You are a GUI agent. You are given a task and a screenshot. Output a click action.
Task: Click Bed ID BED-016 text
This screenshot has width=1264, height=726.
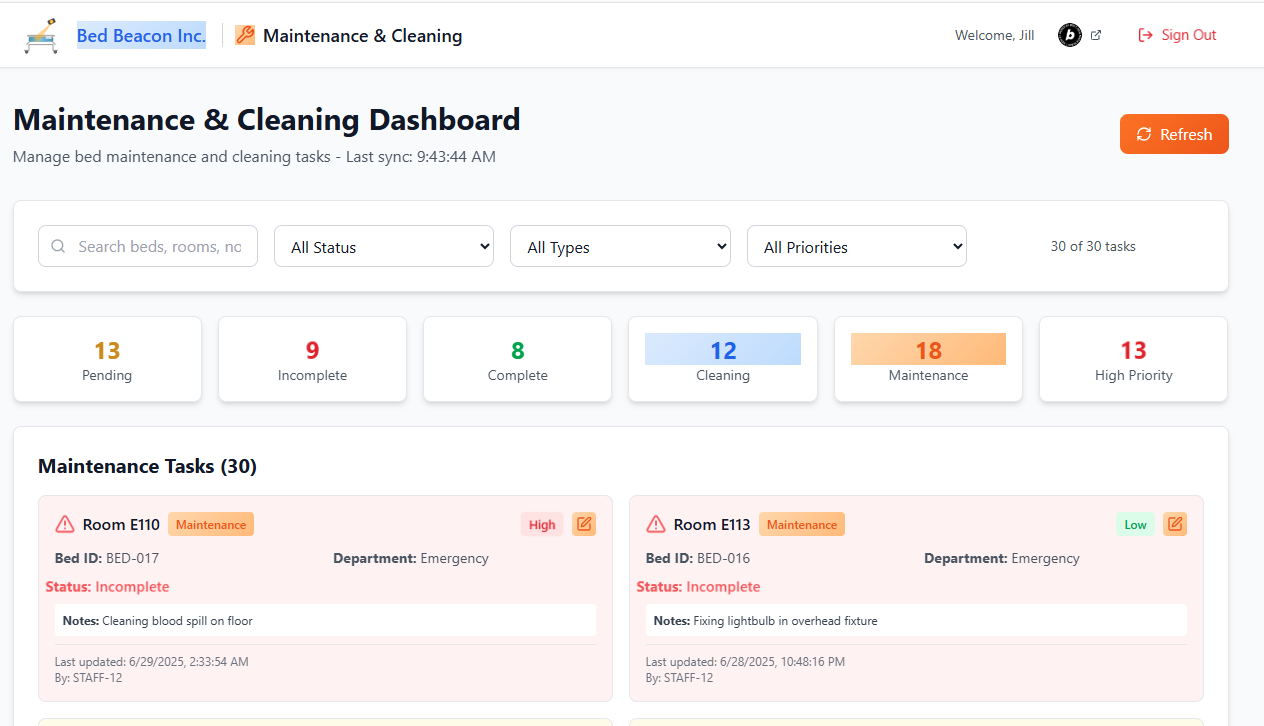(698, 558)
